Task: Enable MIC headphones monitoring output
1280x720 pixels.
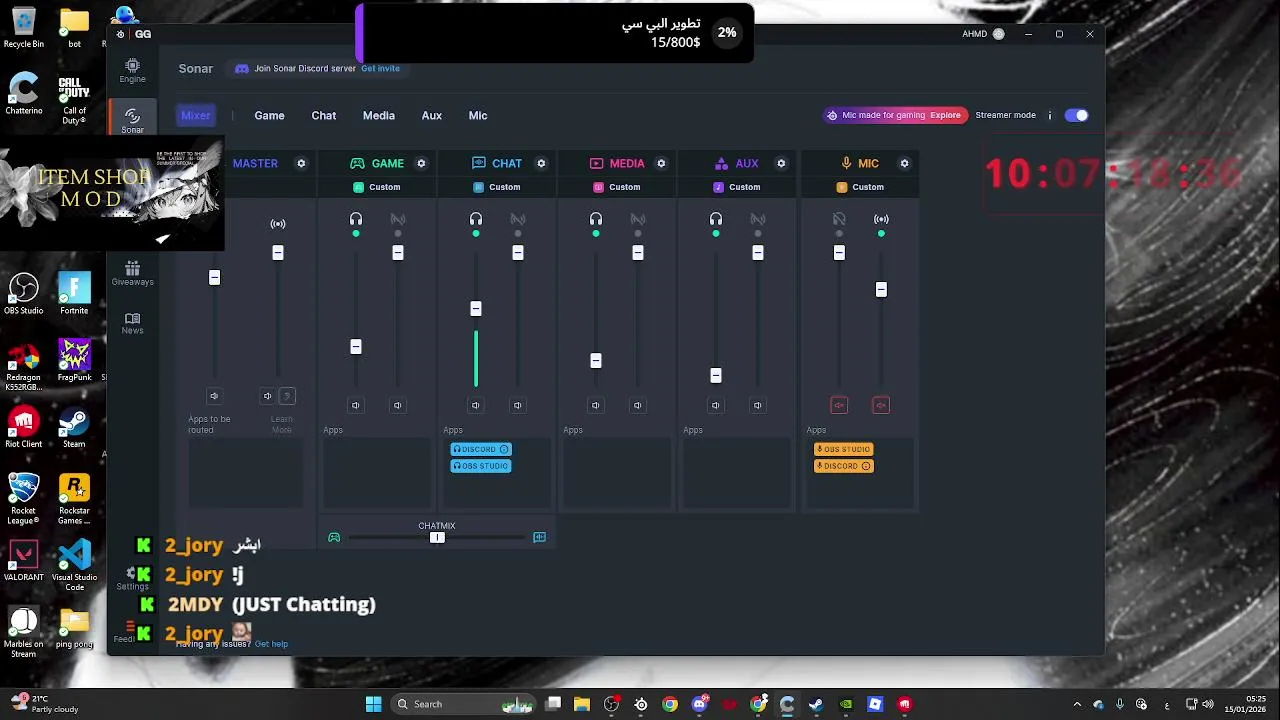Action: (x=839, y=219)
